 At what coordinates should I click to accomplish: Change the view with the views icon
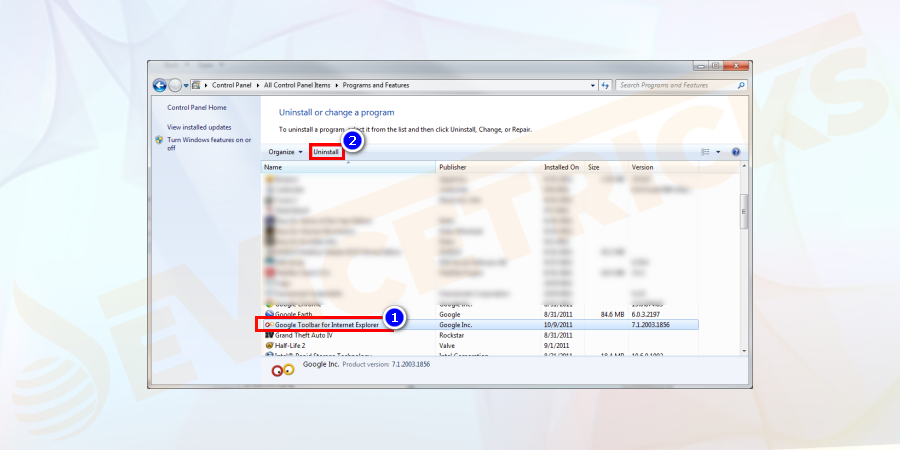705,152
